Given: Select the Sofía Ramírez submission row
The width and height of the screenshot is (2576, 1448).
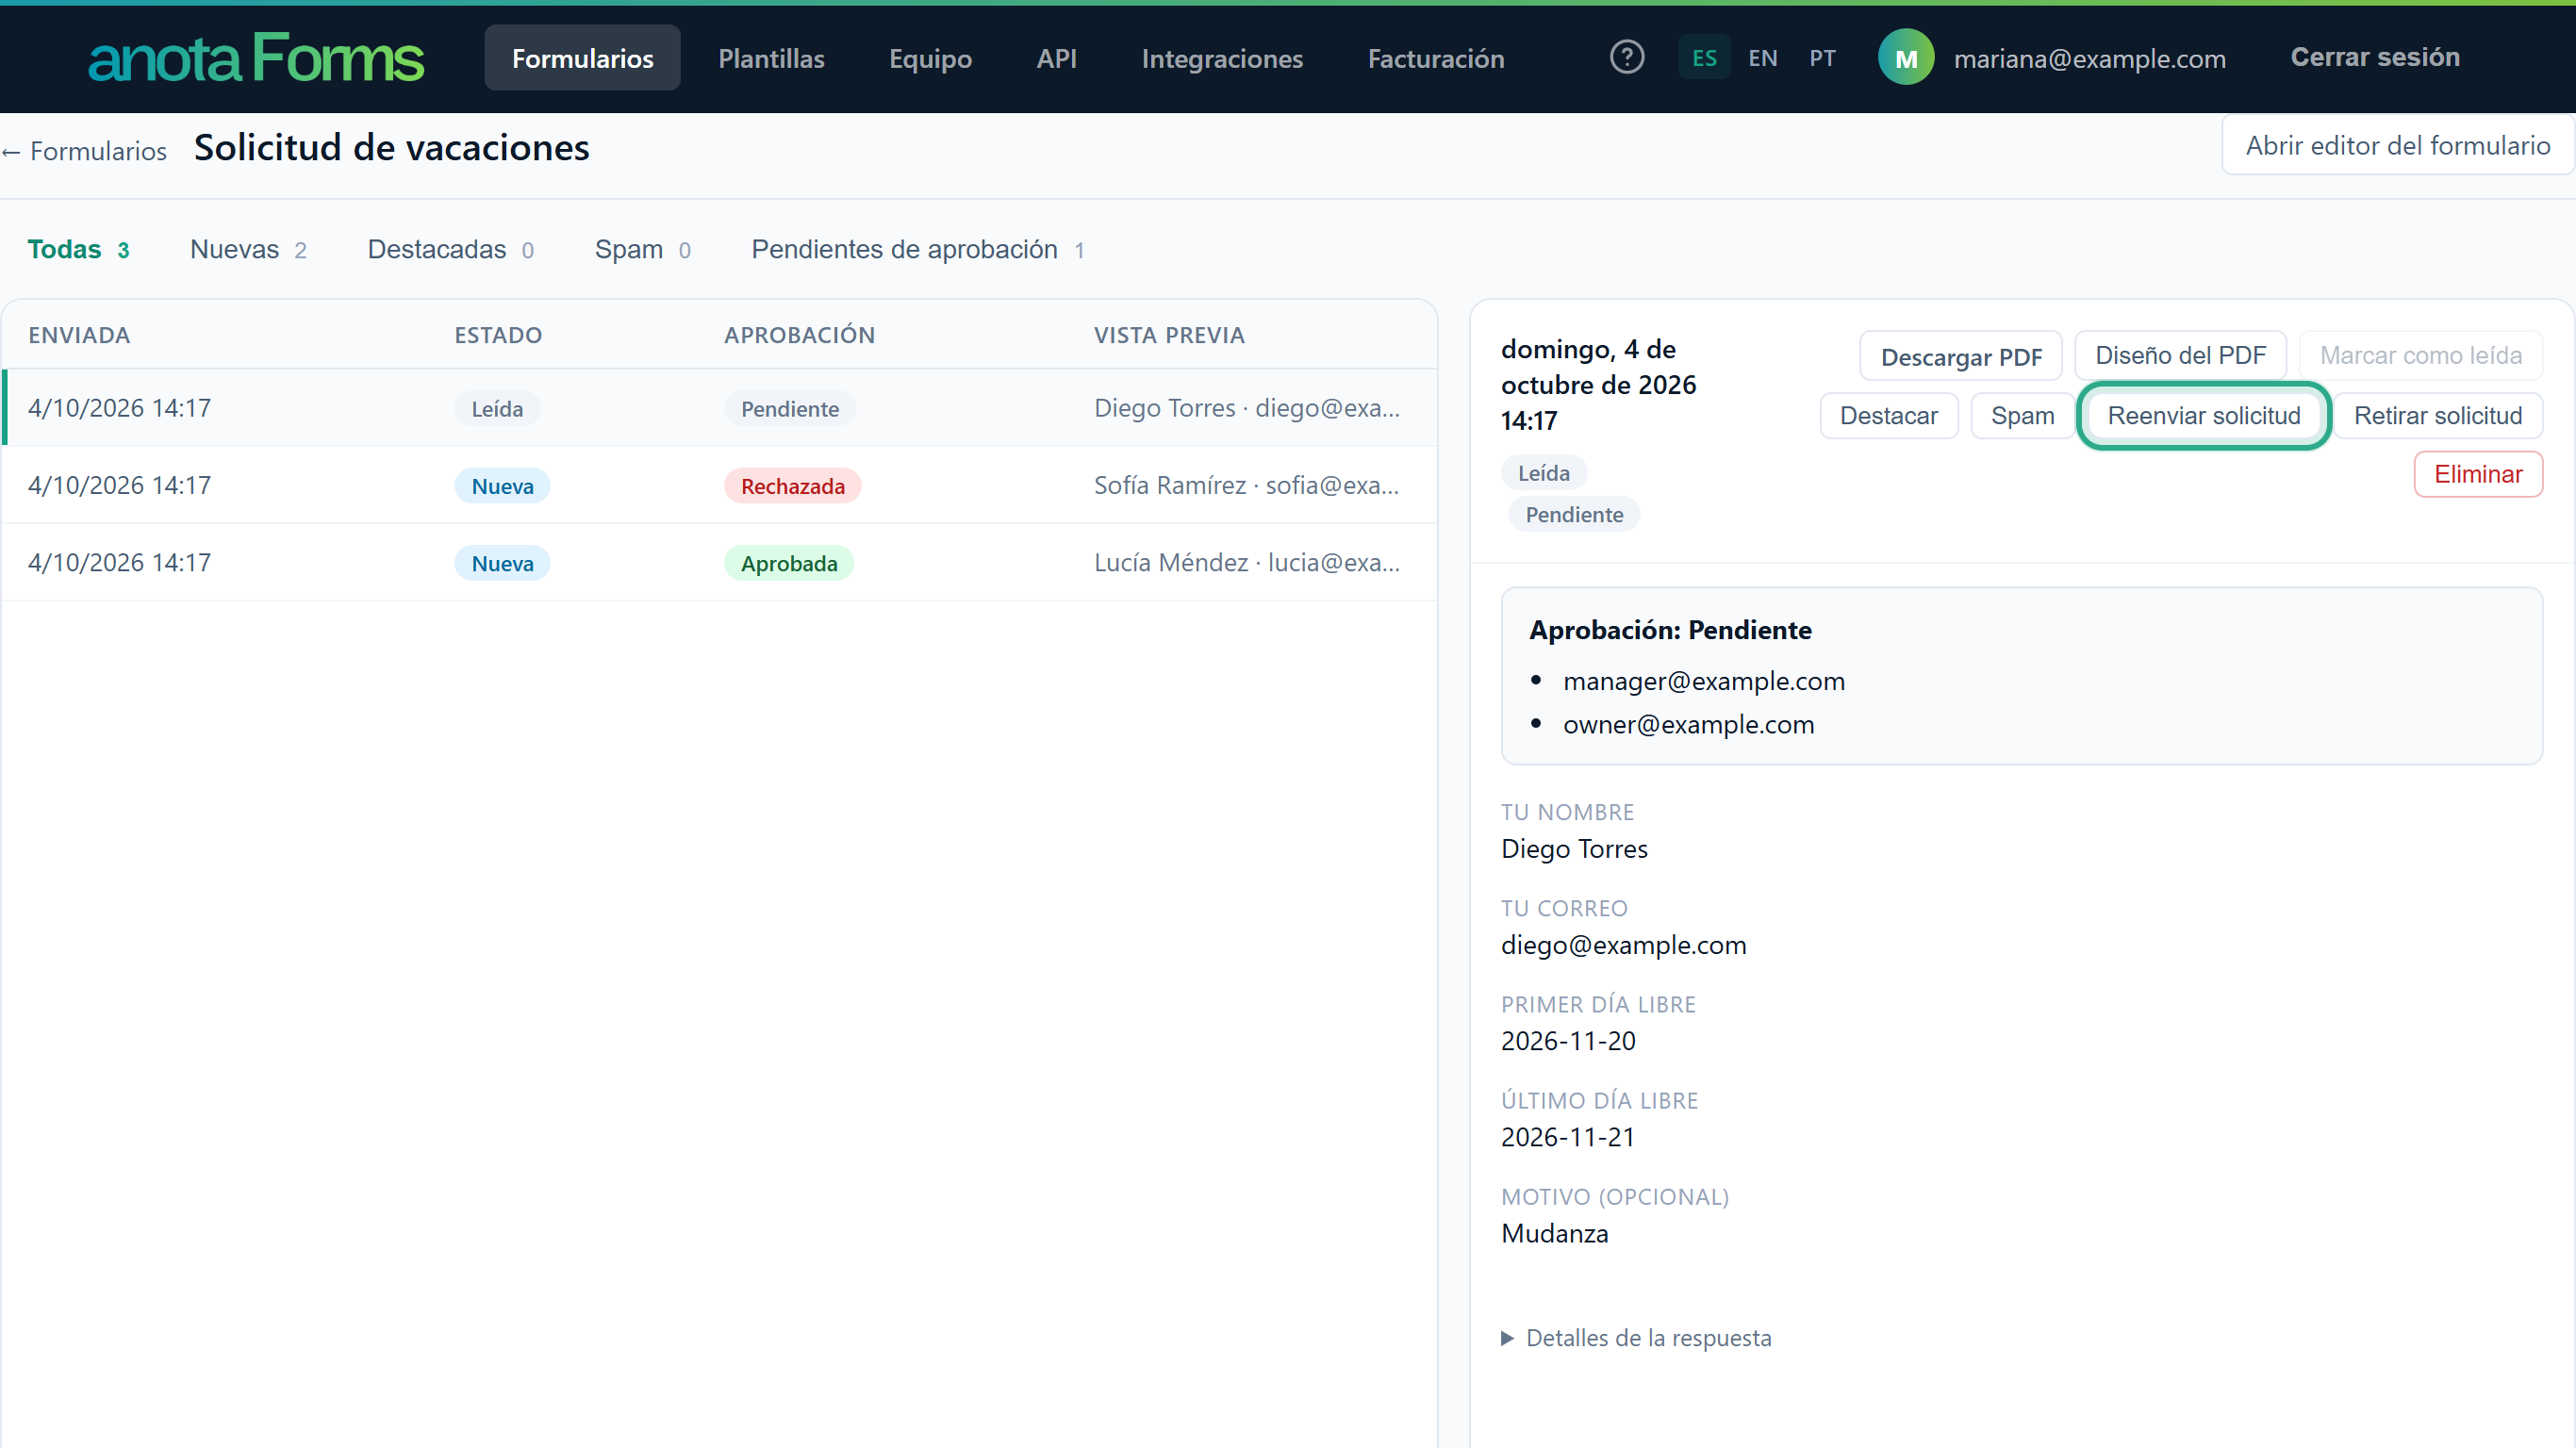Looking at the screenshot, I should pyautogui.click(x=719, y=485).
